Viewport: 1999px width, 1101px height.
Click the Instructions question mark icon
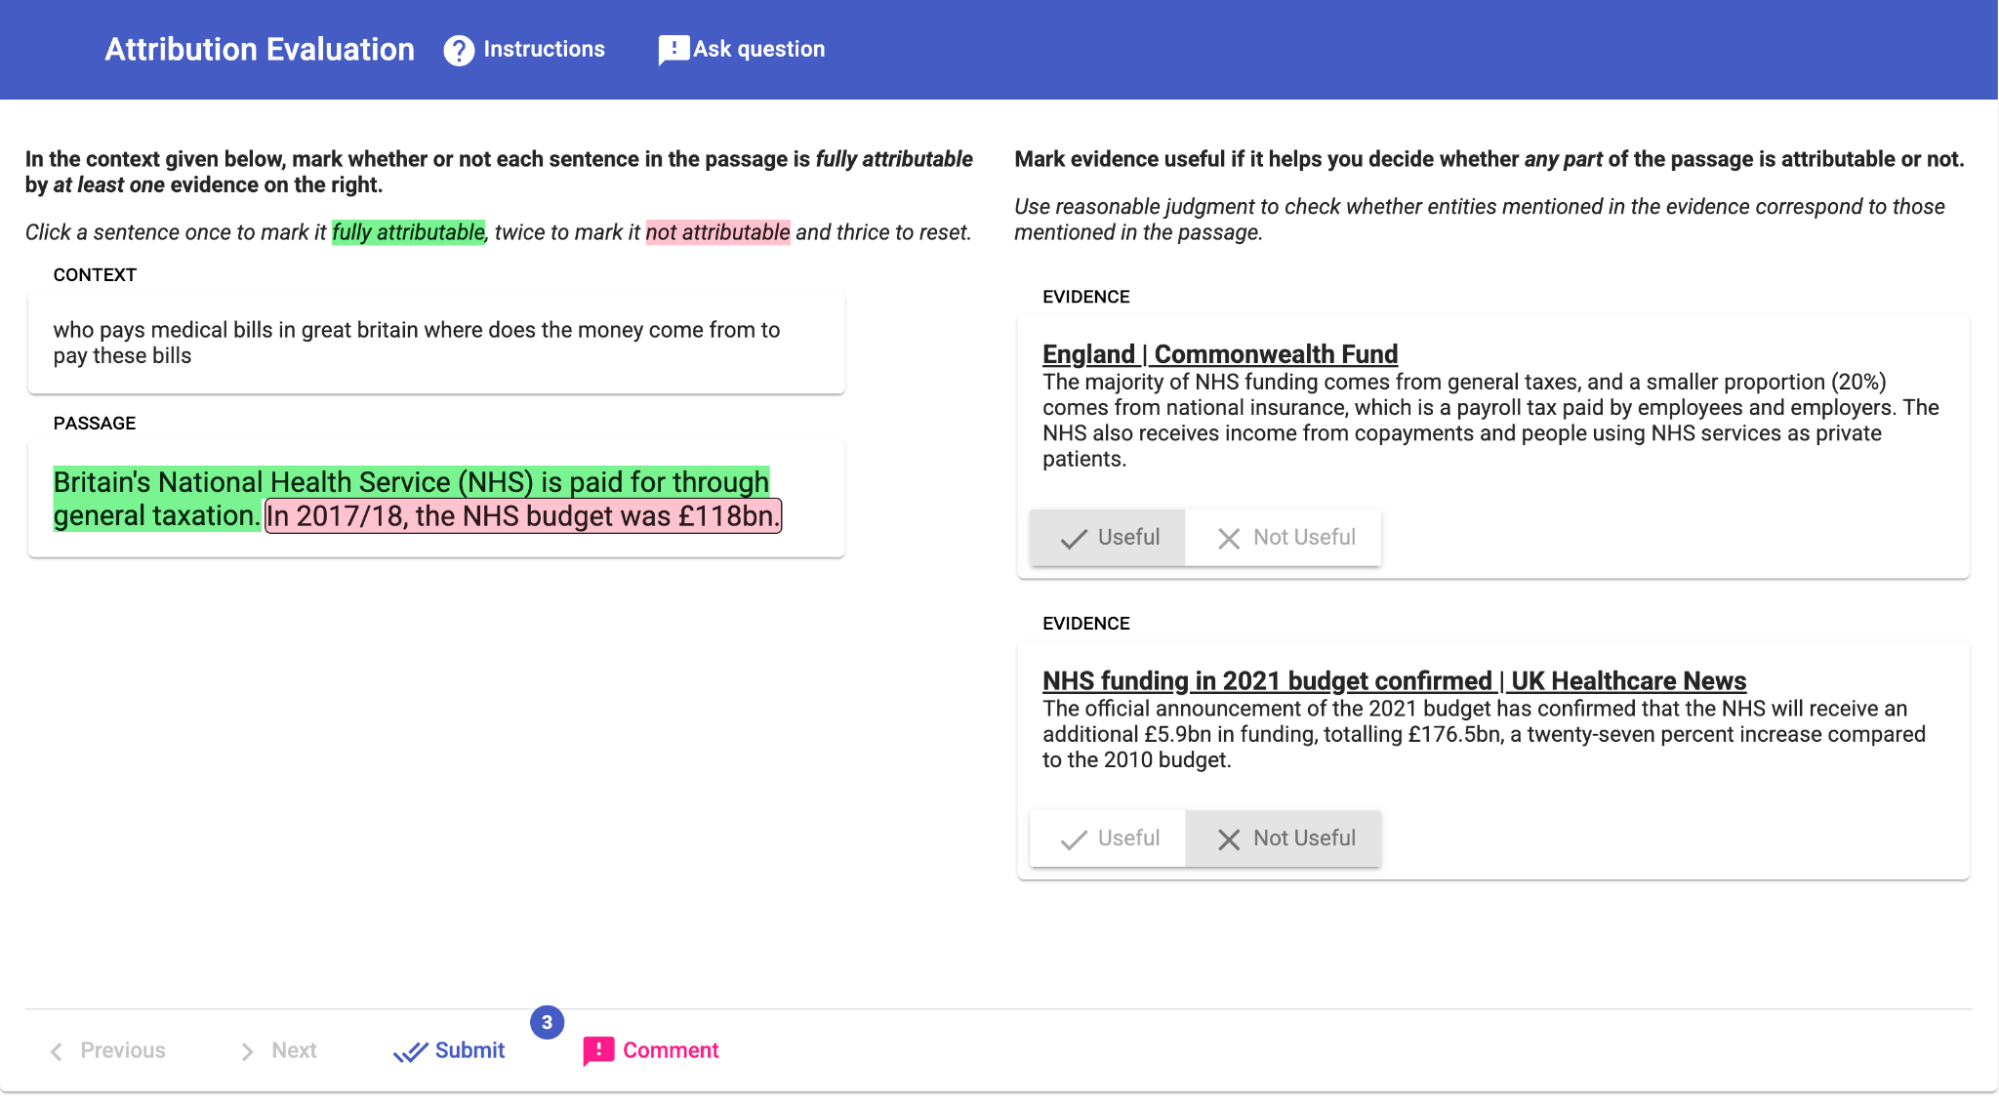pyautogui.click(x=459, y=50)
